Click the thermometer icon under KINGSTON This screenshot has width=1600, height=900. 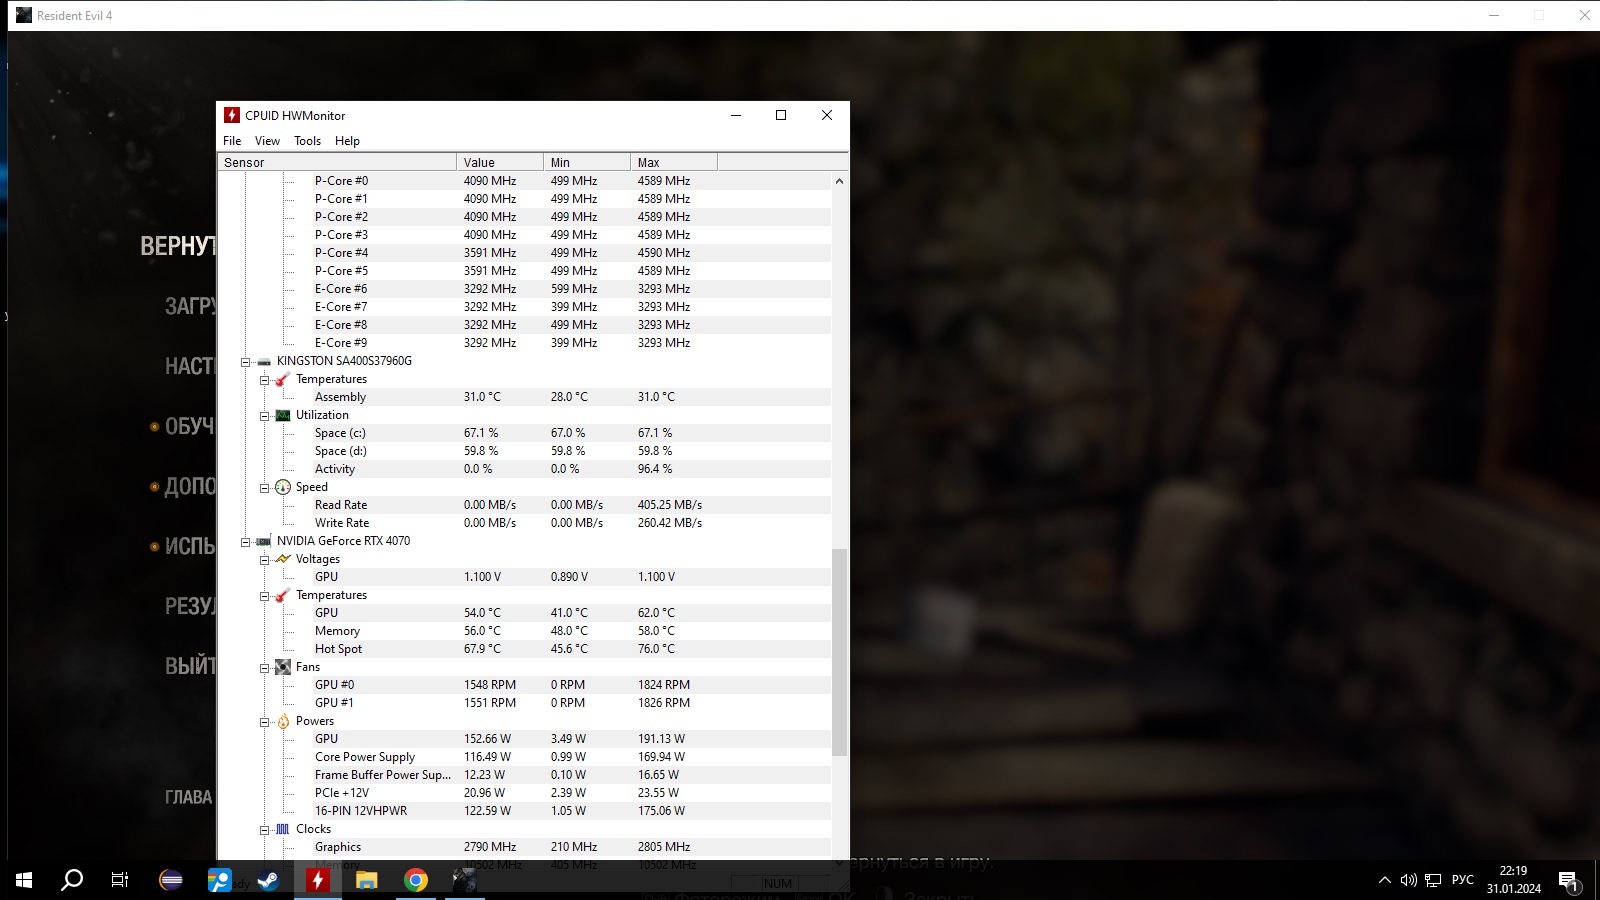(x=283, y=379)
